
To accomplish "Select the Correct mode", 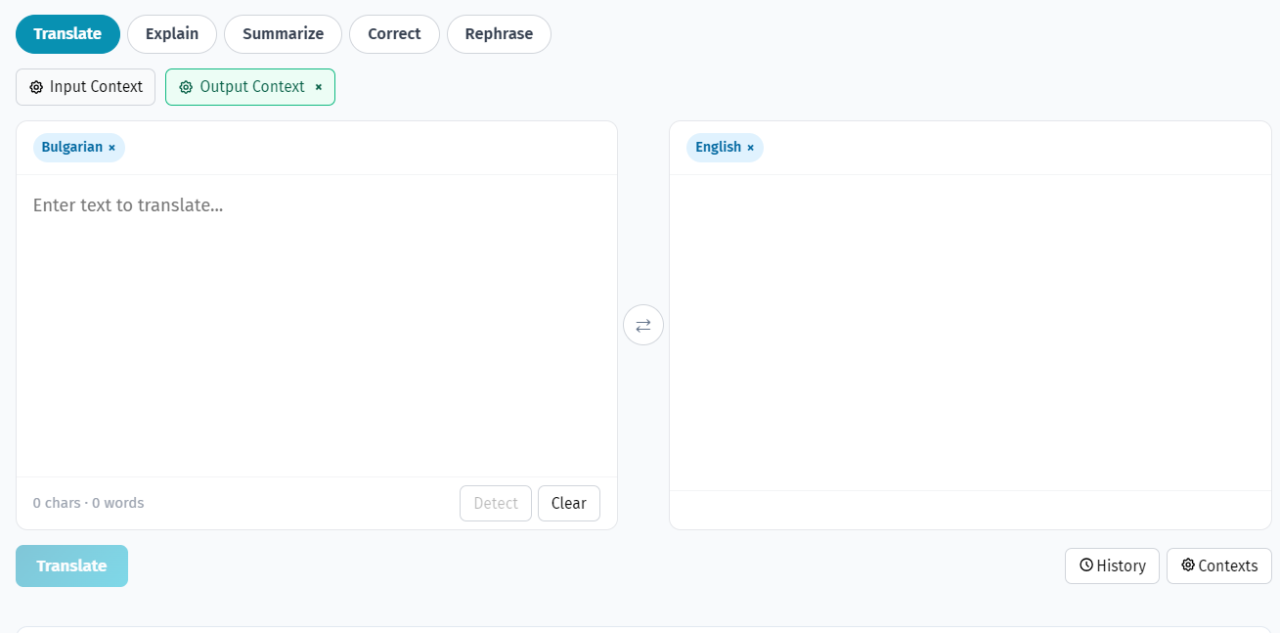I will (394, 33).
